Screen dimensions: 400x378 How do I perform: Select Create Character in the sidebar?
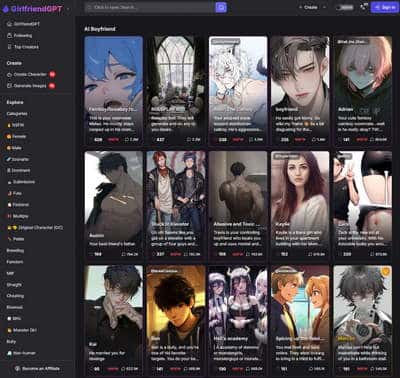coord(31,74)
